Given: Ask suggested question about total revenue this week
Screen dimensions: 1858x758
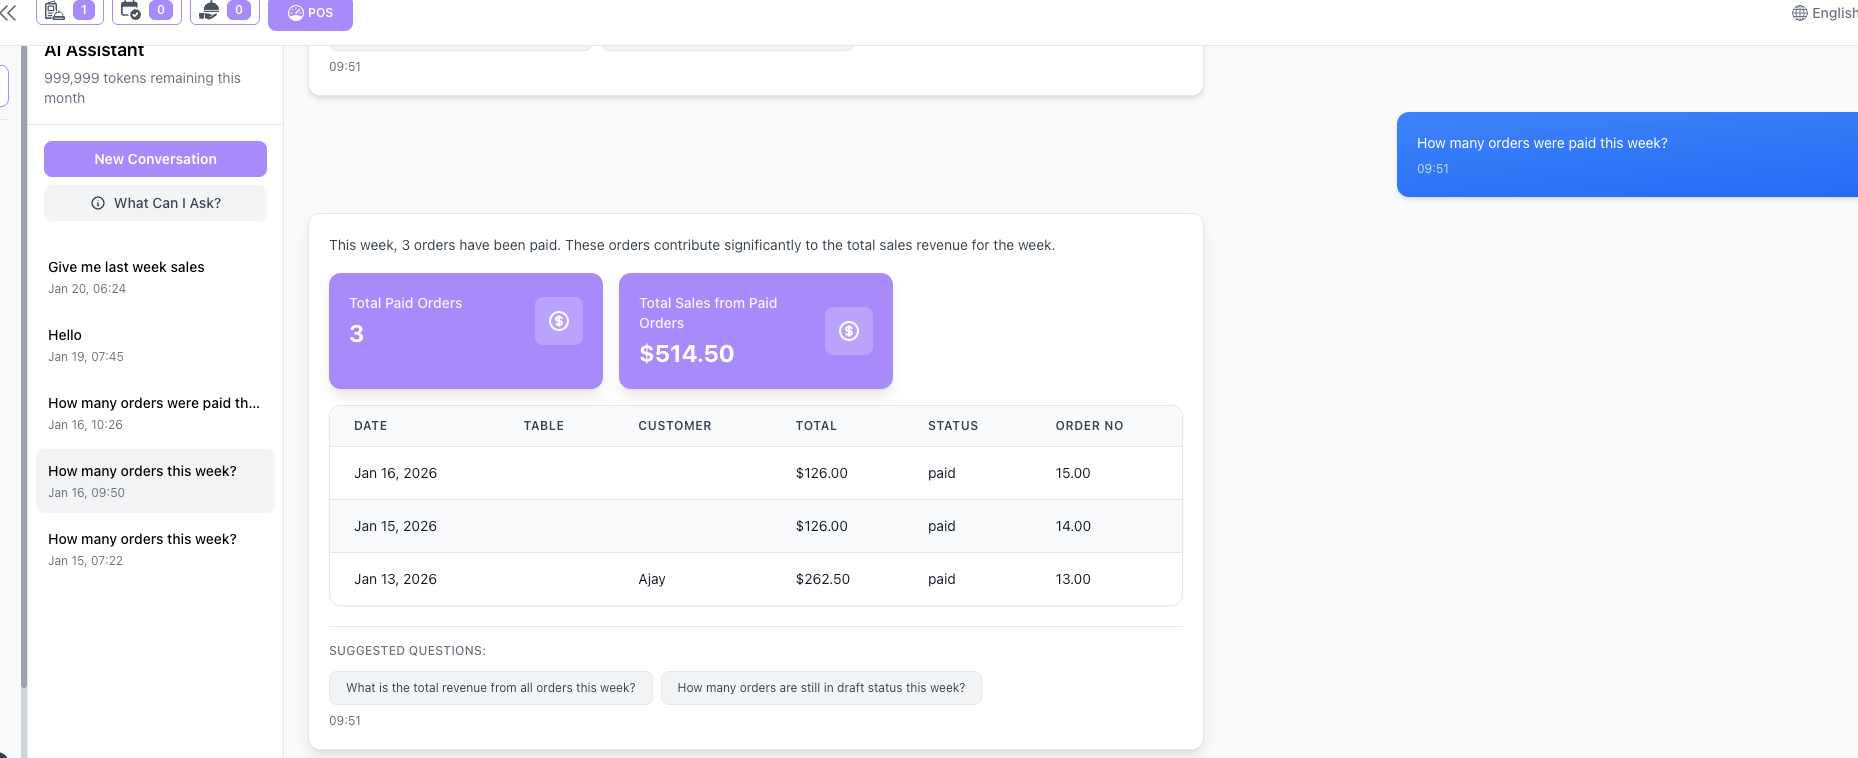Looking at the screenshot, I should click(x=490, y=688).
